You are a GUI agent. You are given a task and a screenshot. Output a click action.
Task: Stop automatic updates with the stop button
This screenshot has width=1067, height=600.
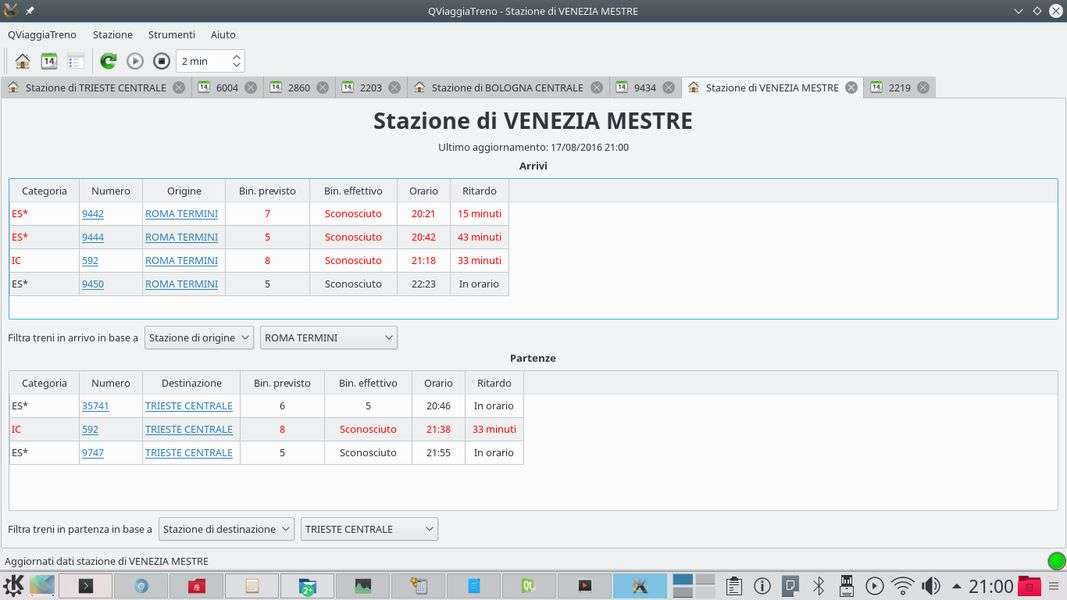[161, 61]
